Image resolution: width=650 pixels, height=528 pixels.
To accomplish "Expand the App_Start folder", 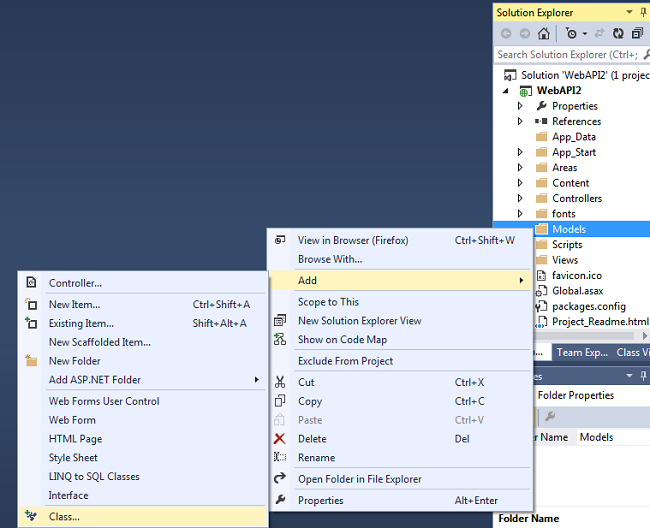I will 520,152.
